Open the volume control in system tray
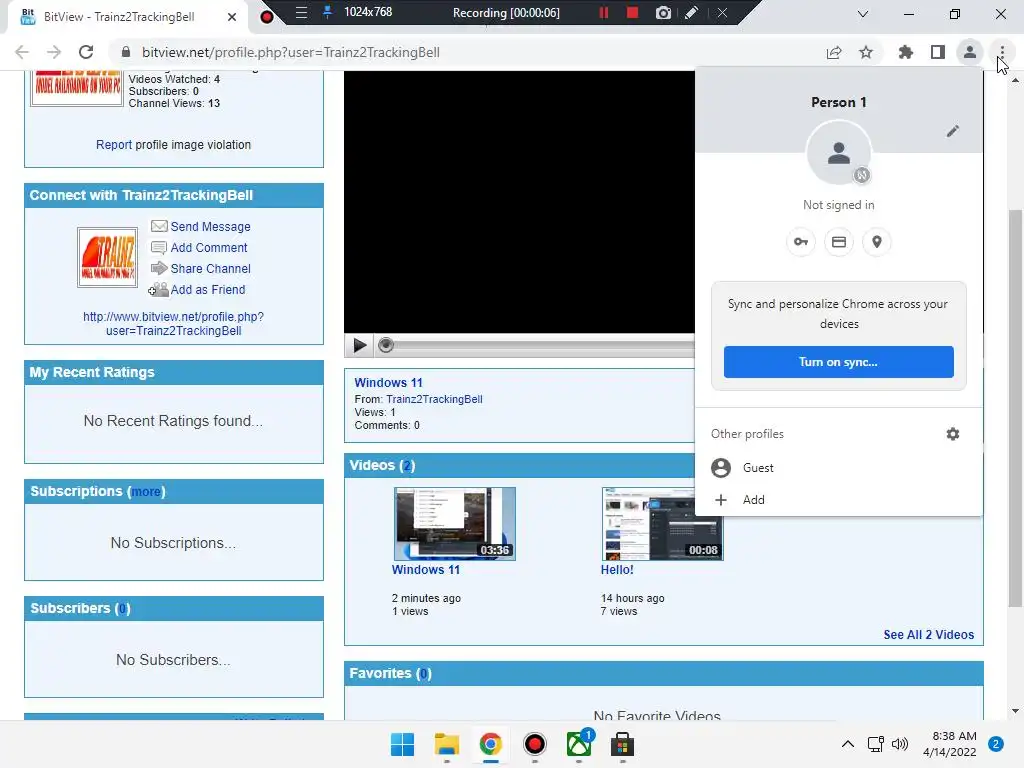The height and width of the screenshot is (768, 1024). [900, 744]
